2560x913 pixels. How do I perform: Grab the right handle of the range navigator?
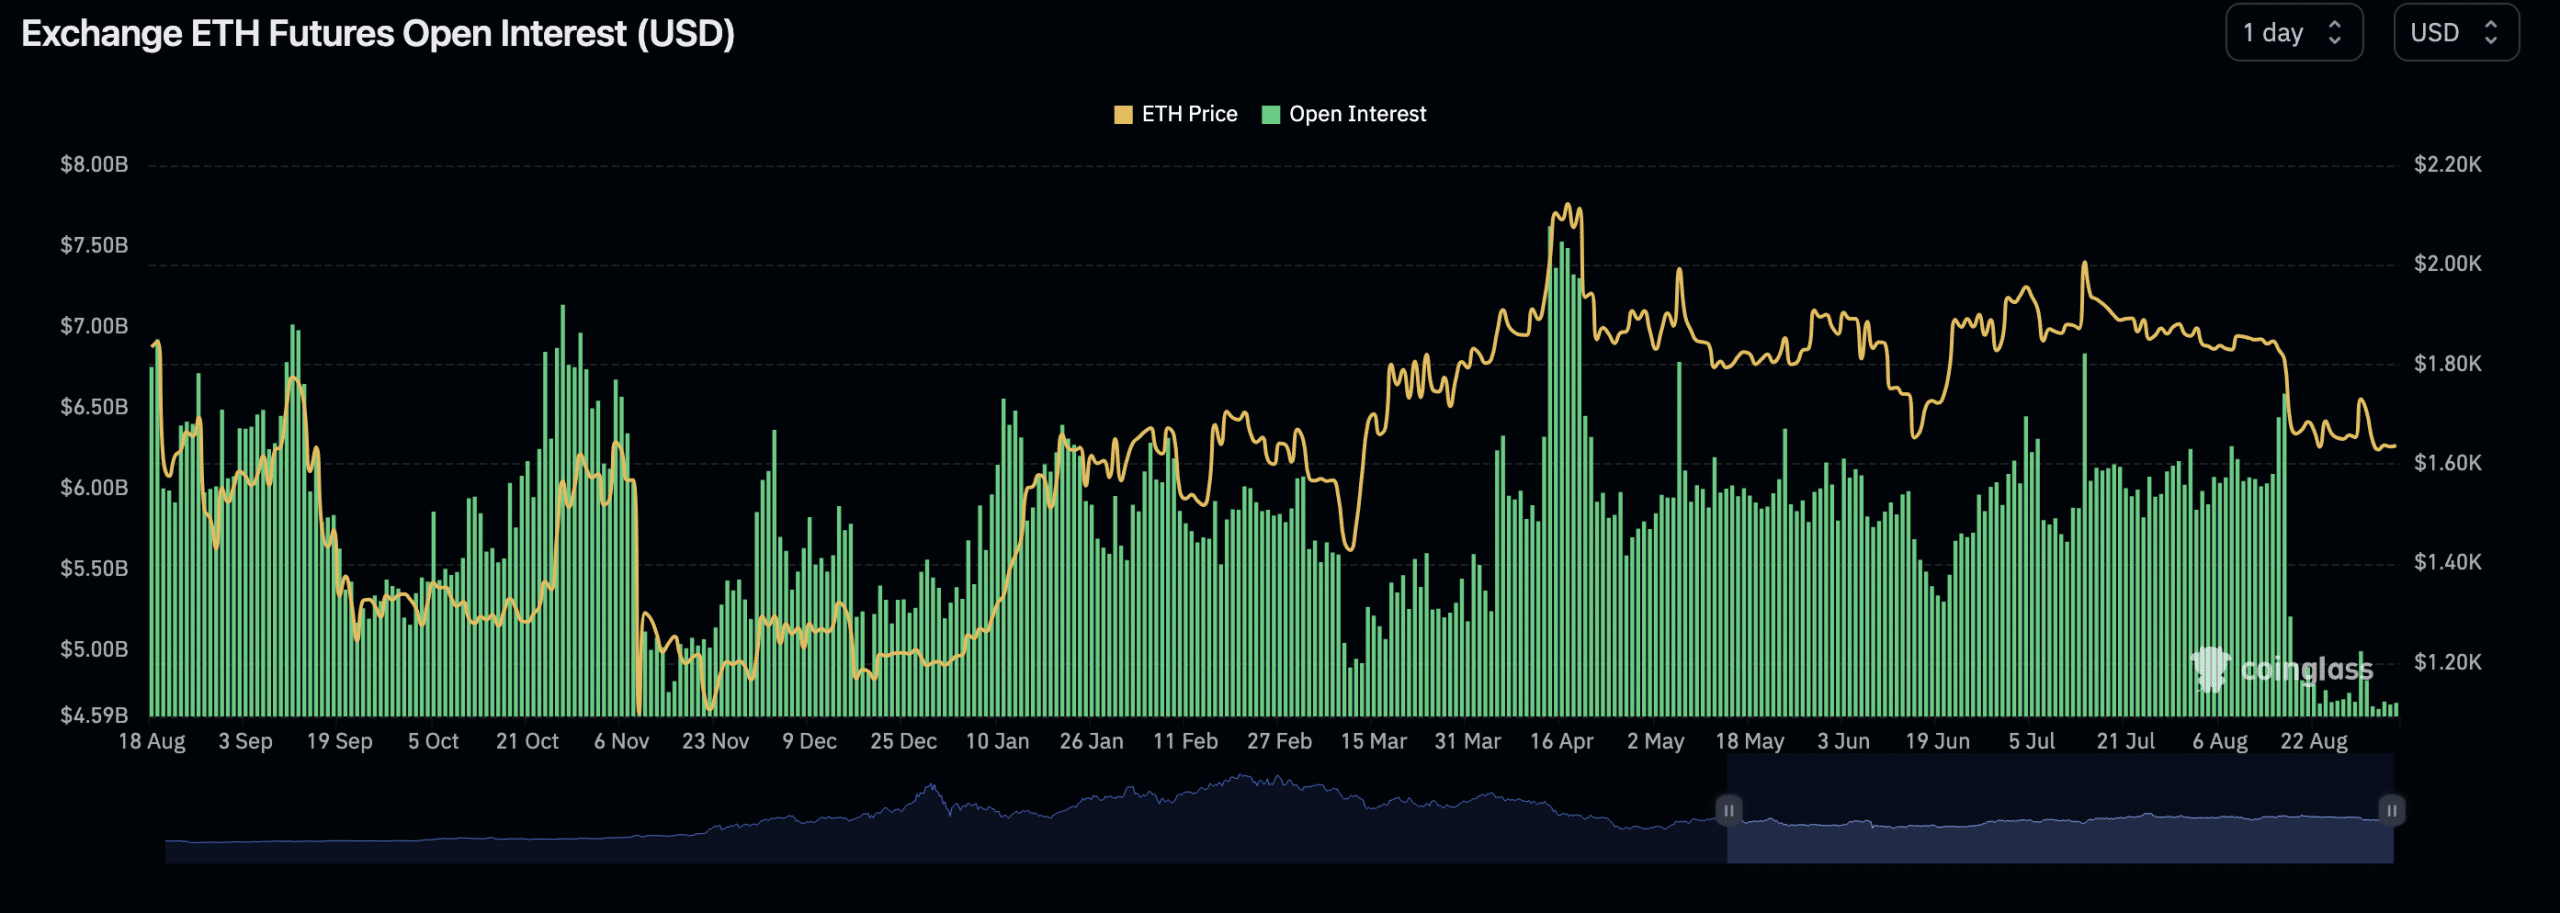click(x=2391, y=810)
